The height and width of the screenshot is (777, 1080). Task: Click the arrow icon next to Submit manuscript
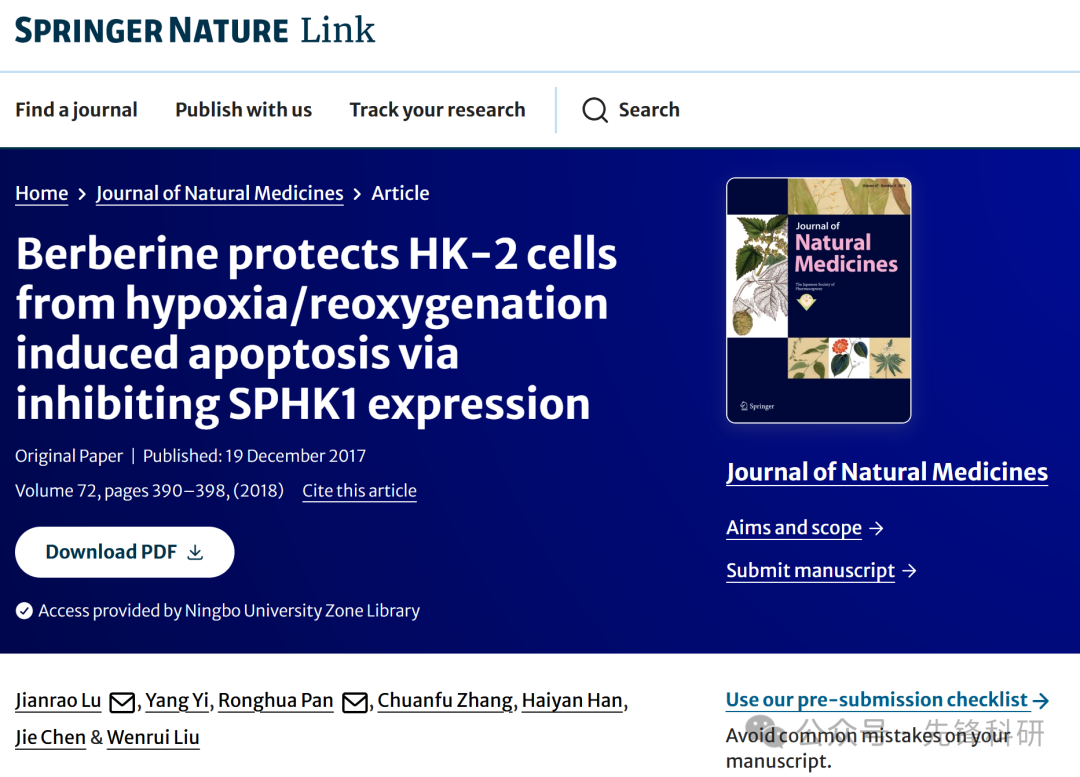click(909, 571)
